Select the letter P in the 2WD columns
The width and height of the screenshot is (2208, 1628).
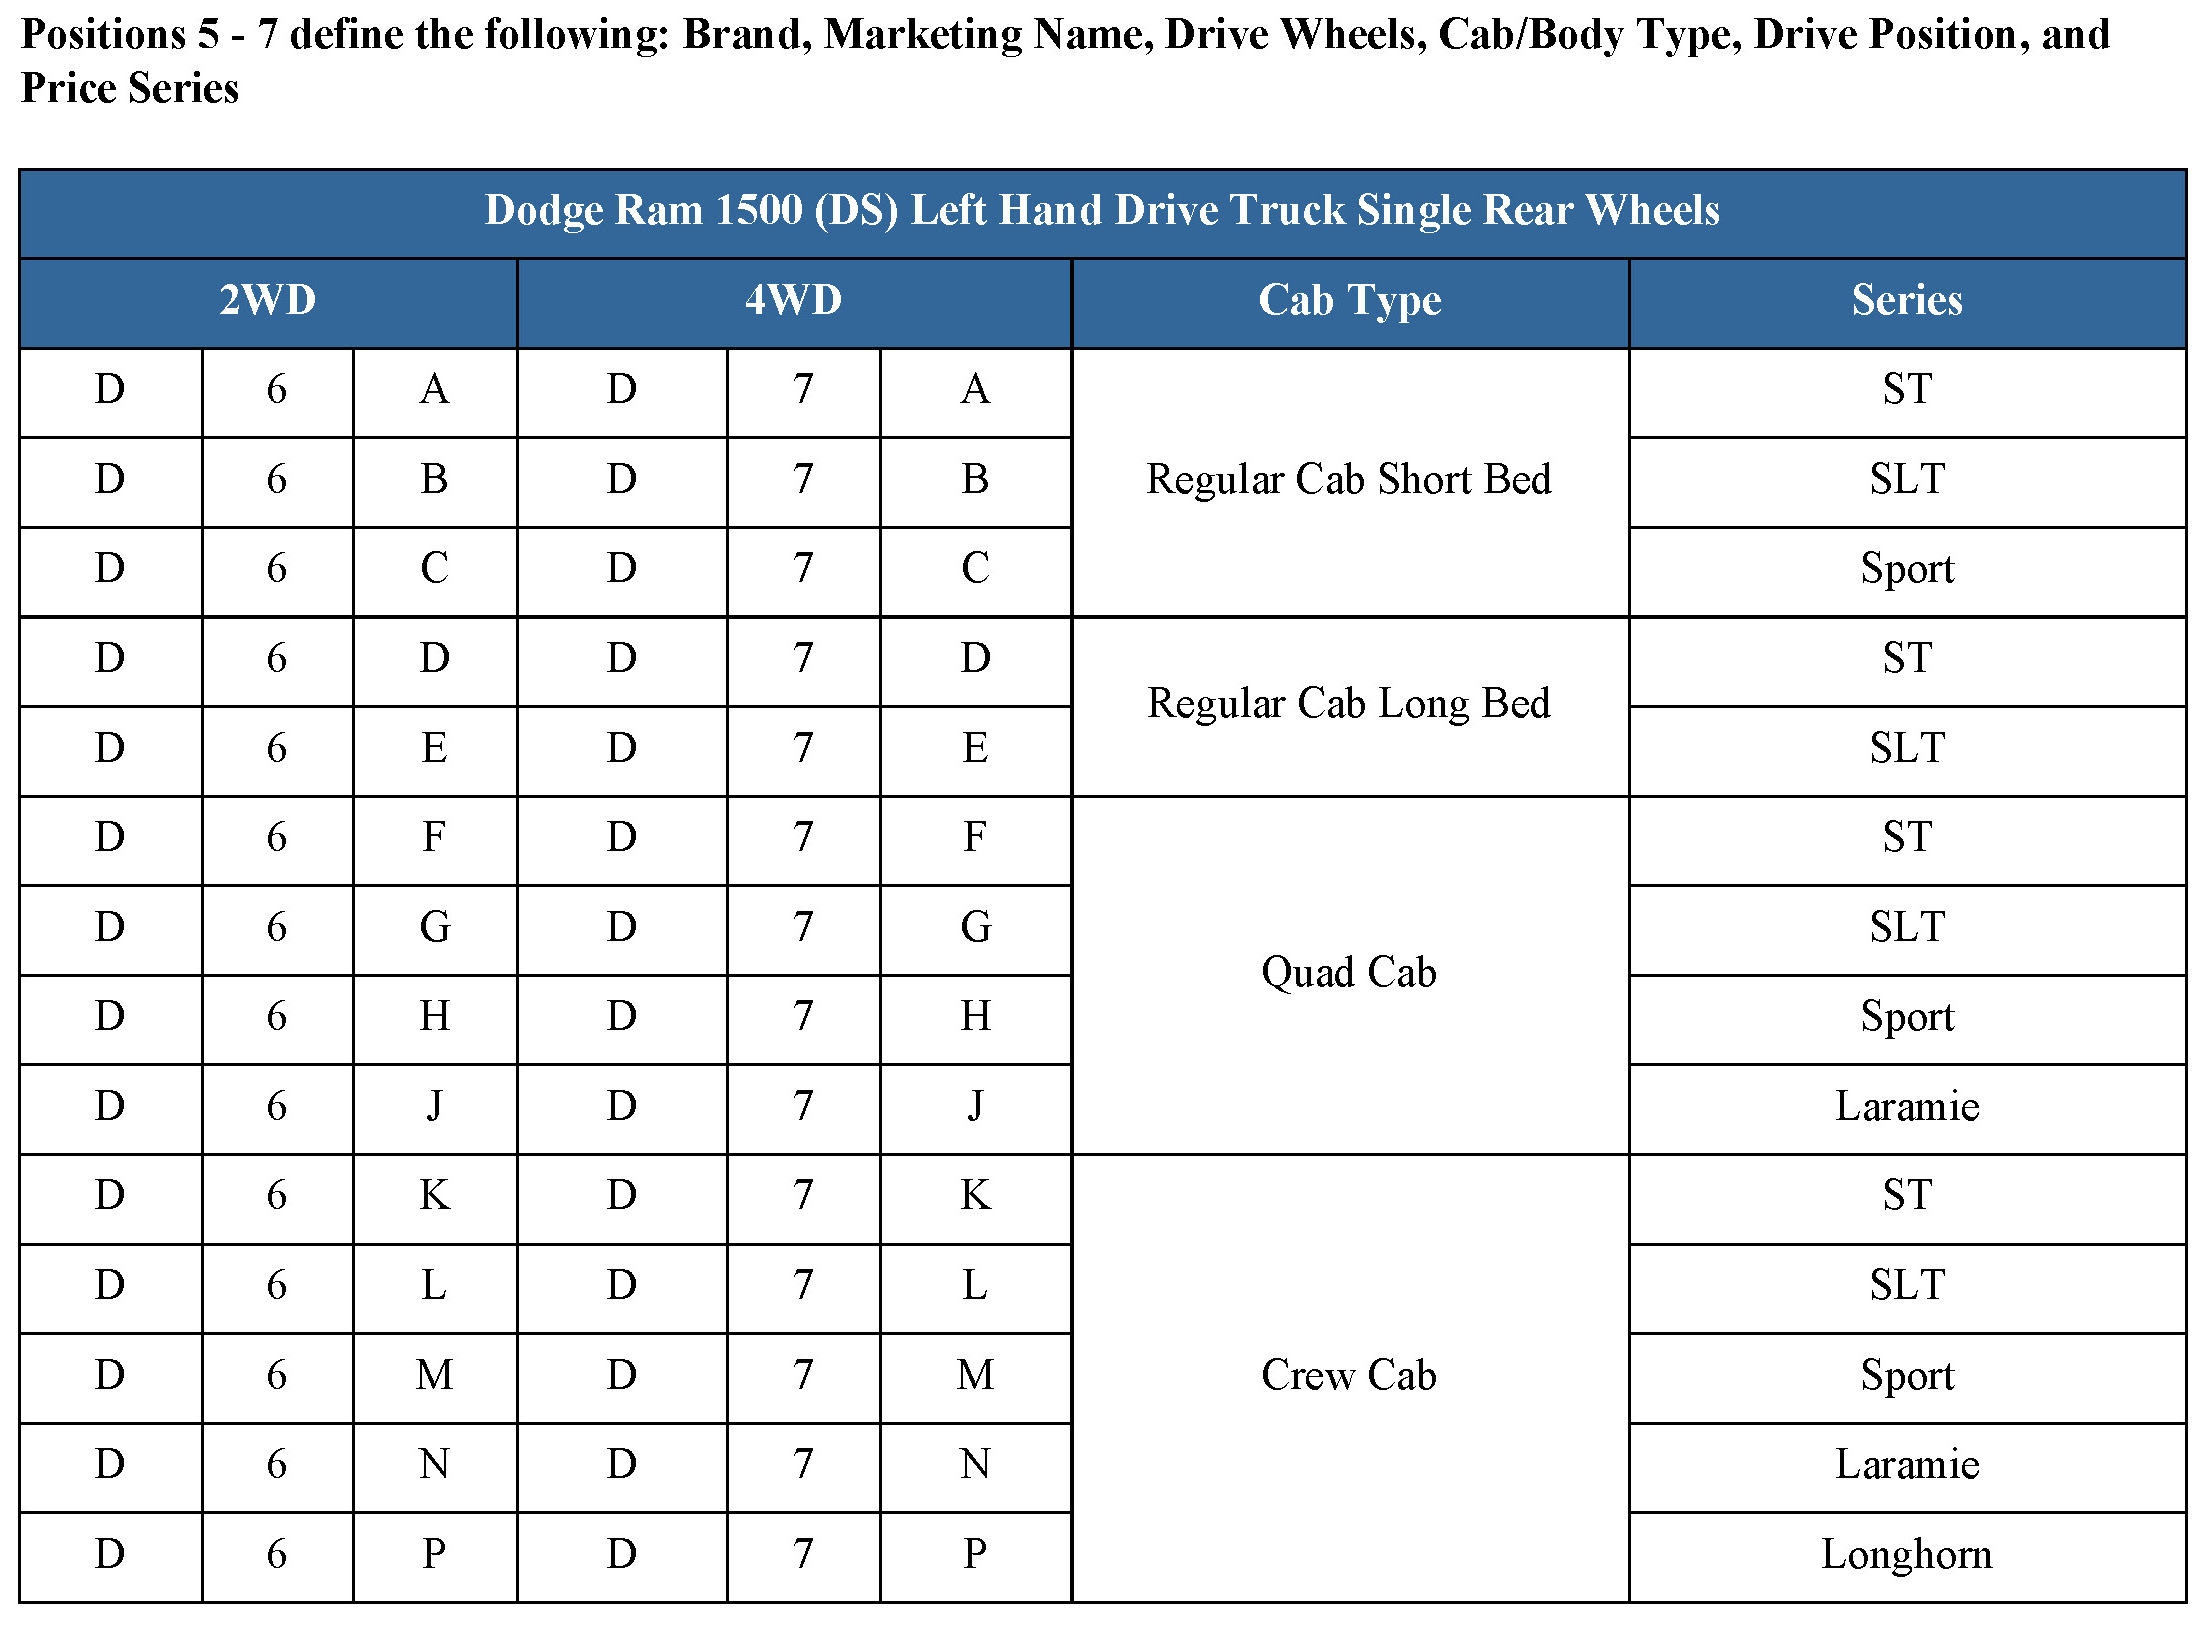click(433, 1555)
